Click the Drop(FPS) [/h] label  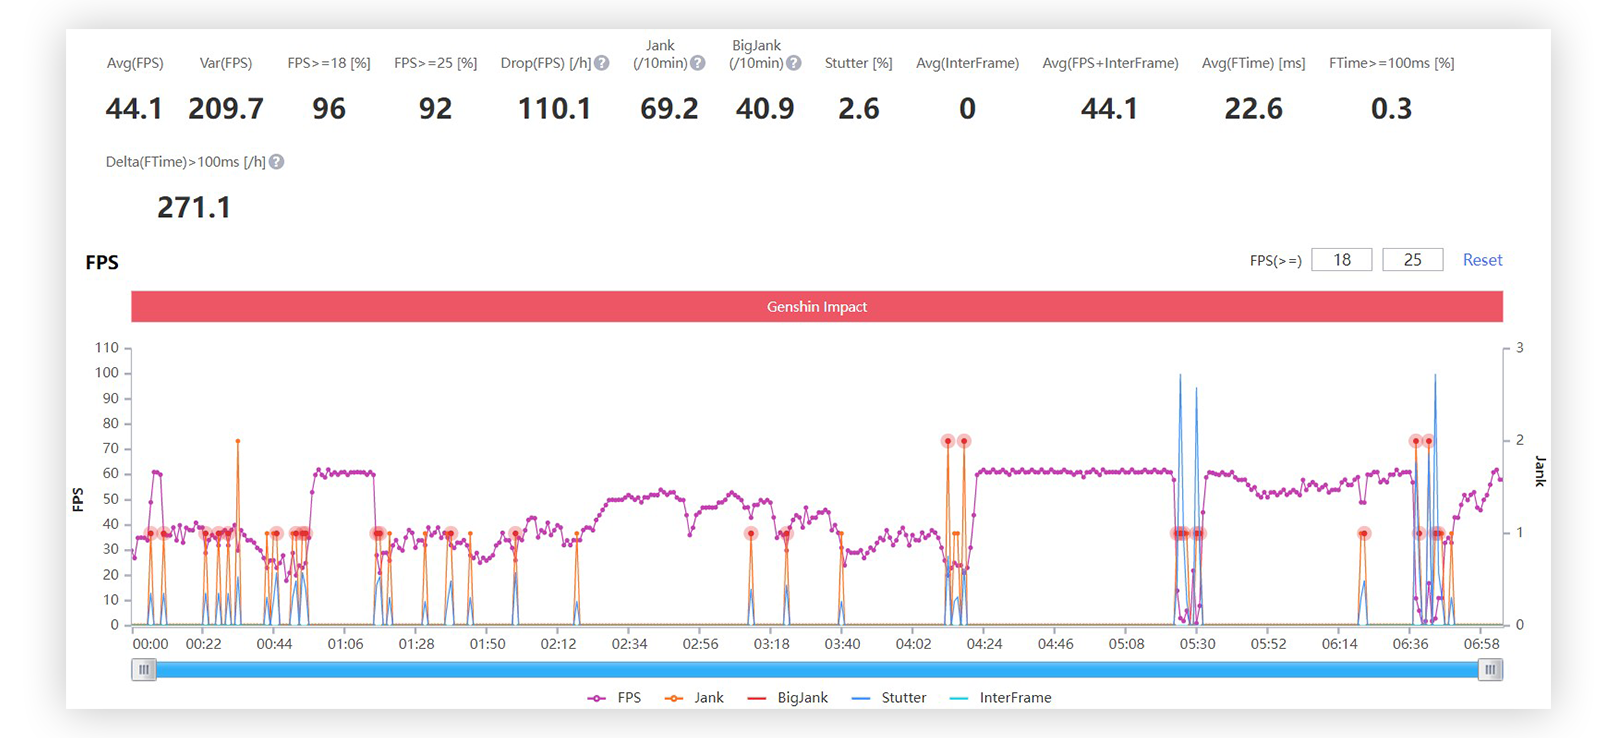(546, 63)
